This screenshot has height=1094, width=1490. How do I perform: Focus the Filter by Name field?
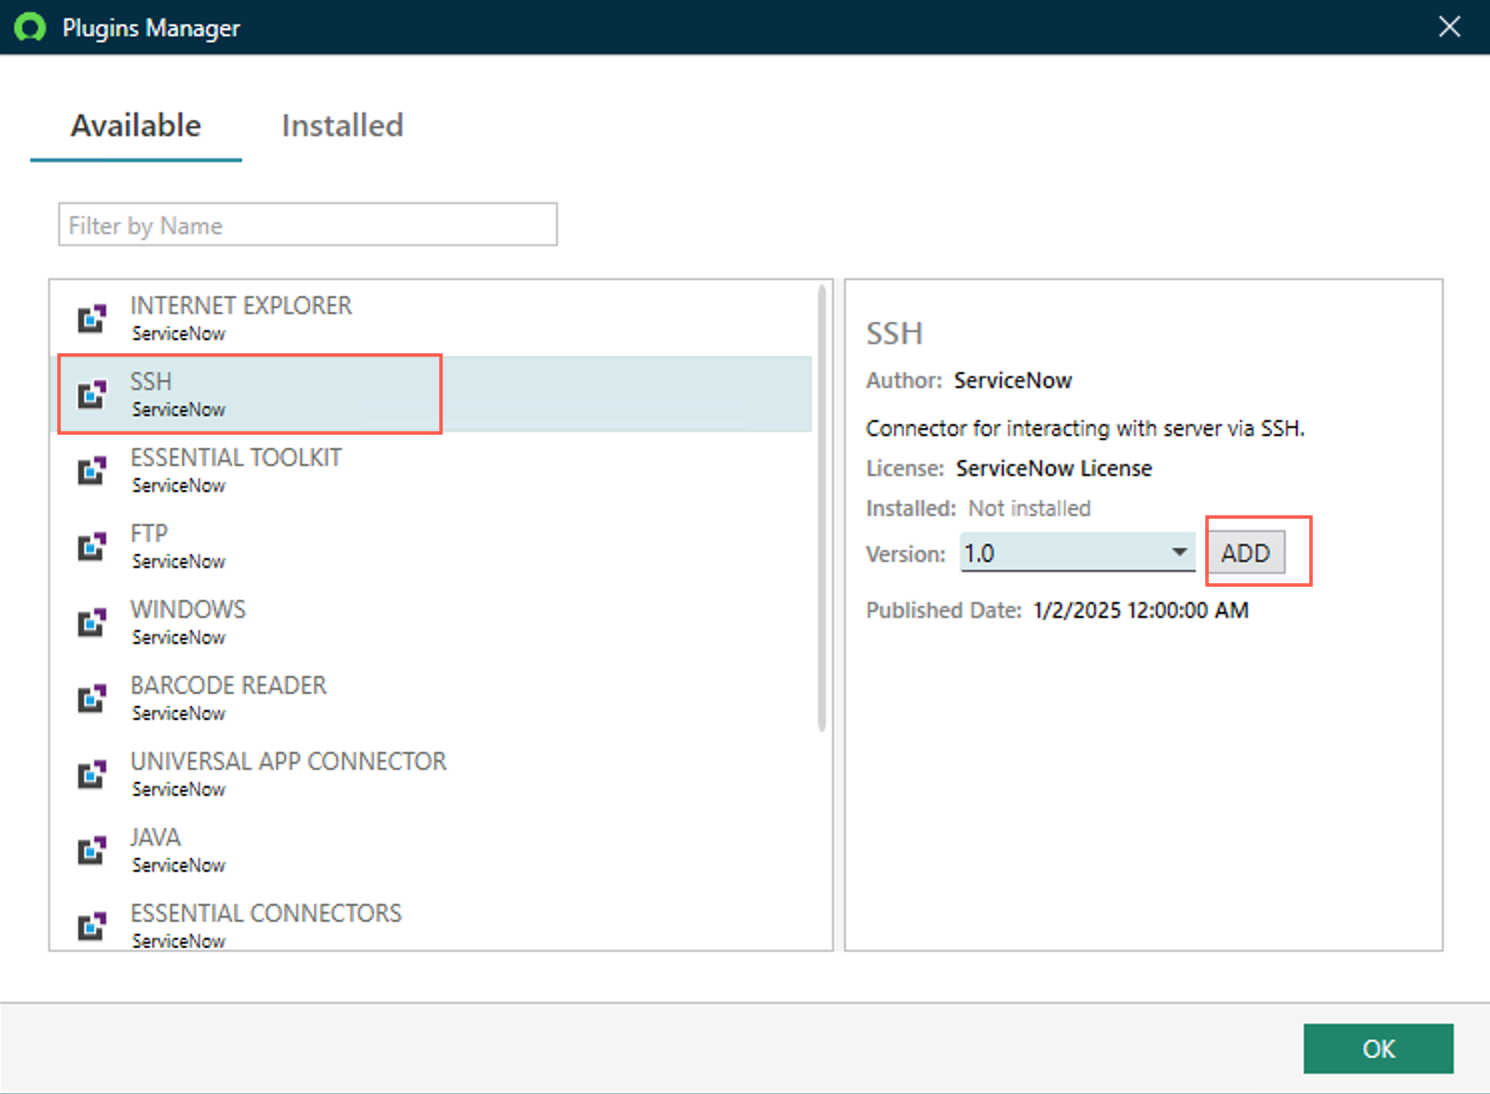point(308,225)
